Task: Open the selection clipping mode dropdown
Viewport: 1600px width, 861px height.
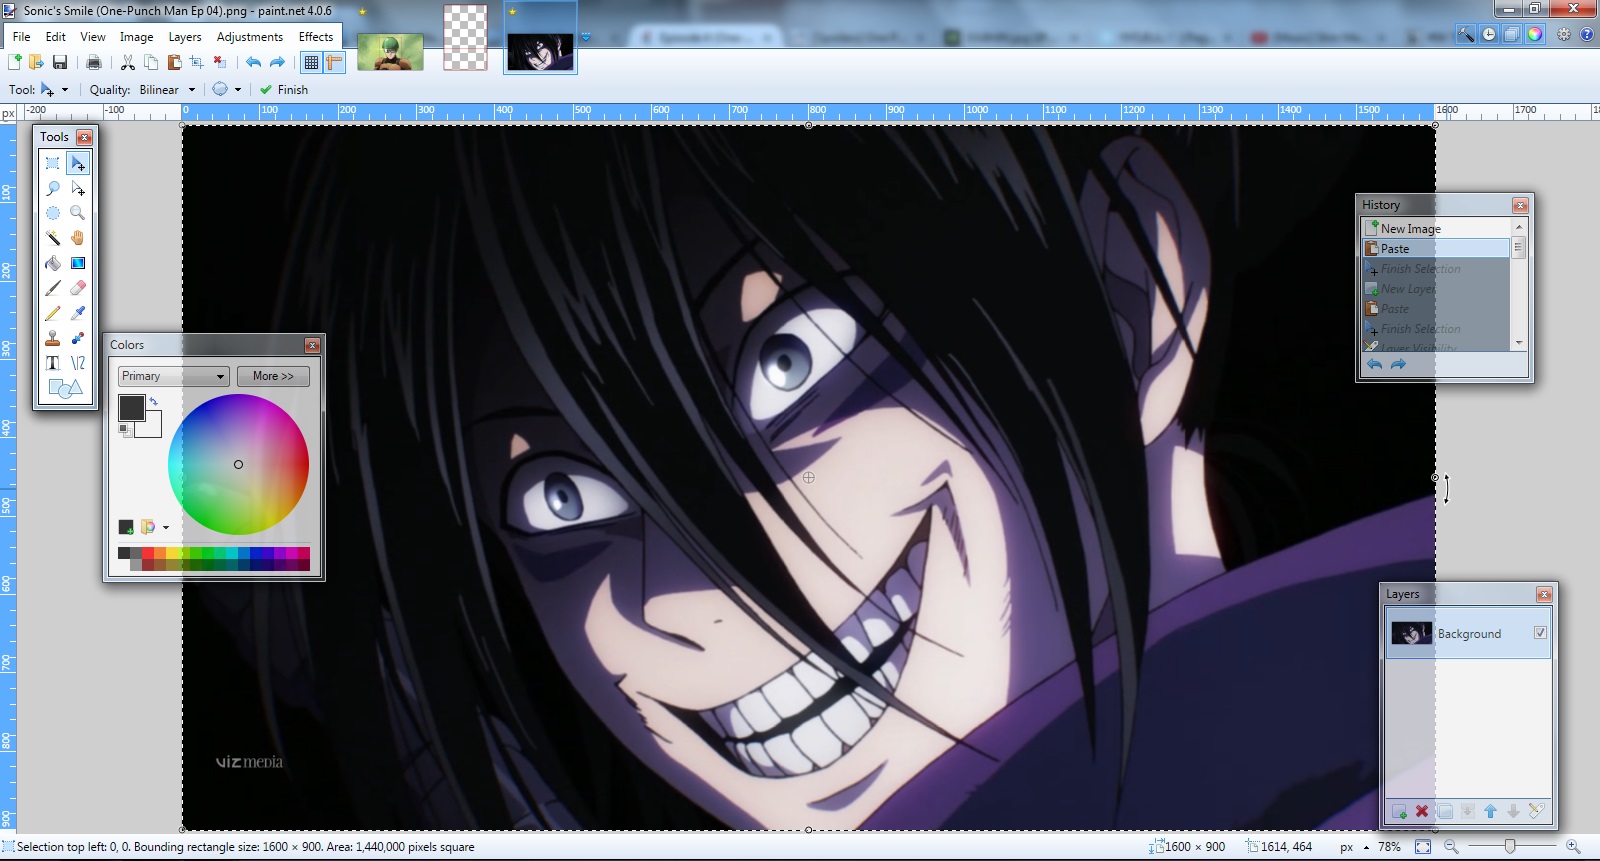Action: 227,89
